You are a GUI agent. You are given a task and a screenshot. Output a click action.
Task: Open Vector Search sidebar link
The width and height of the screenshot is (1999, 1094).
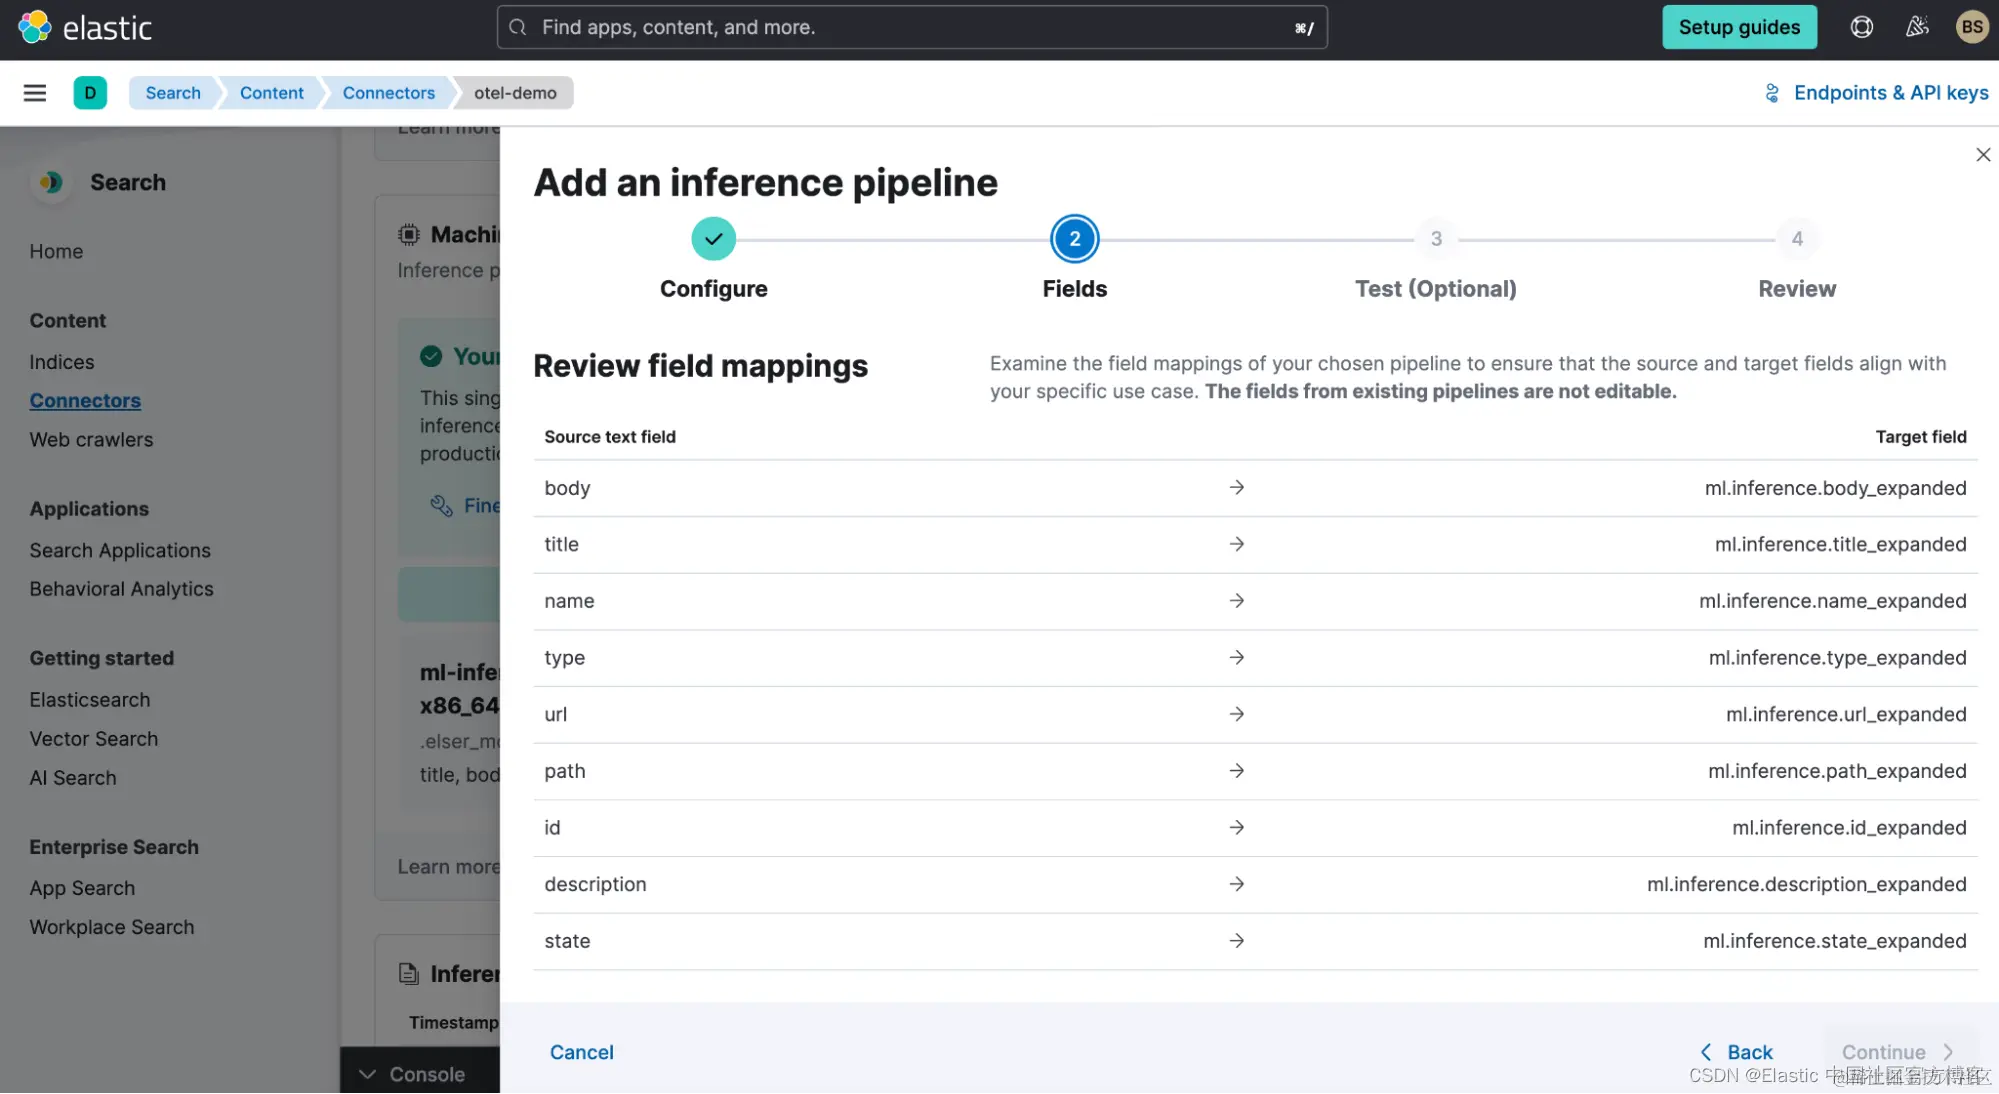tap(94, 739)
